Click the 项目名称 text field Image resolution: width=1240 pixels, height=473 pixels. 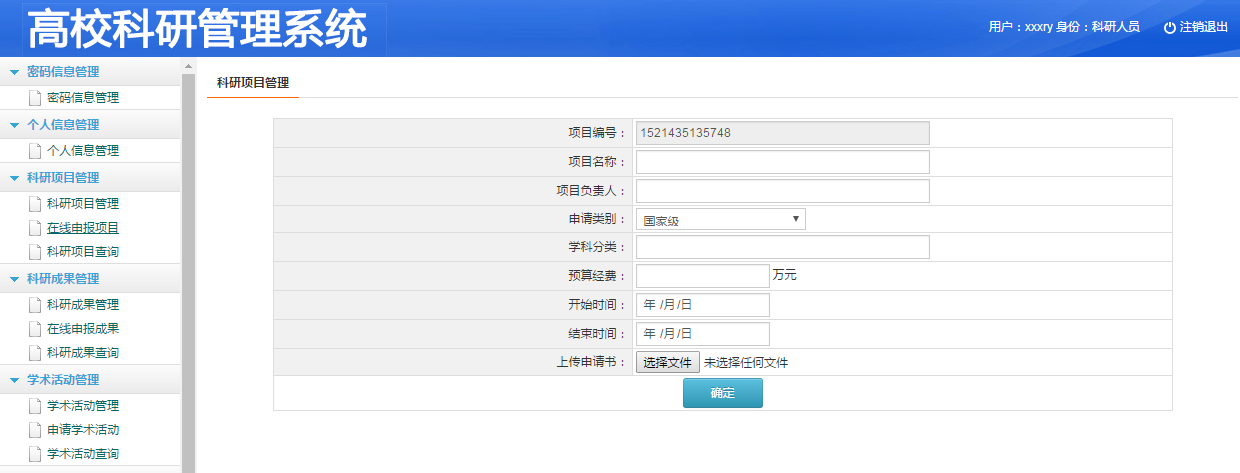(782, 162)
